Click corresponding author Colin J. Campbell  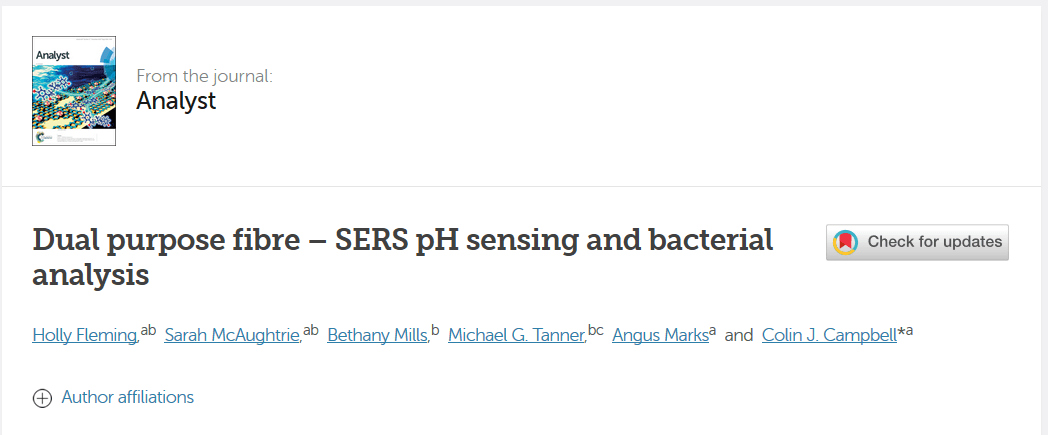(x=829, y=335)
